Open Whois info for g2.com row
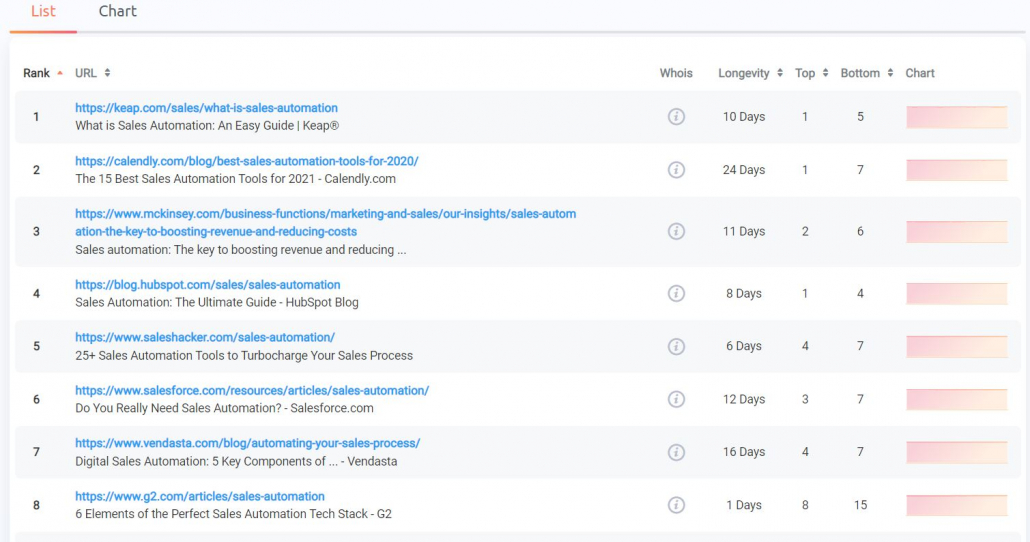The width and height of the screenshot is (1030, 542). tap(676, 505)
